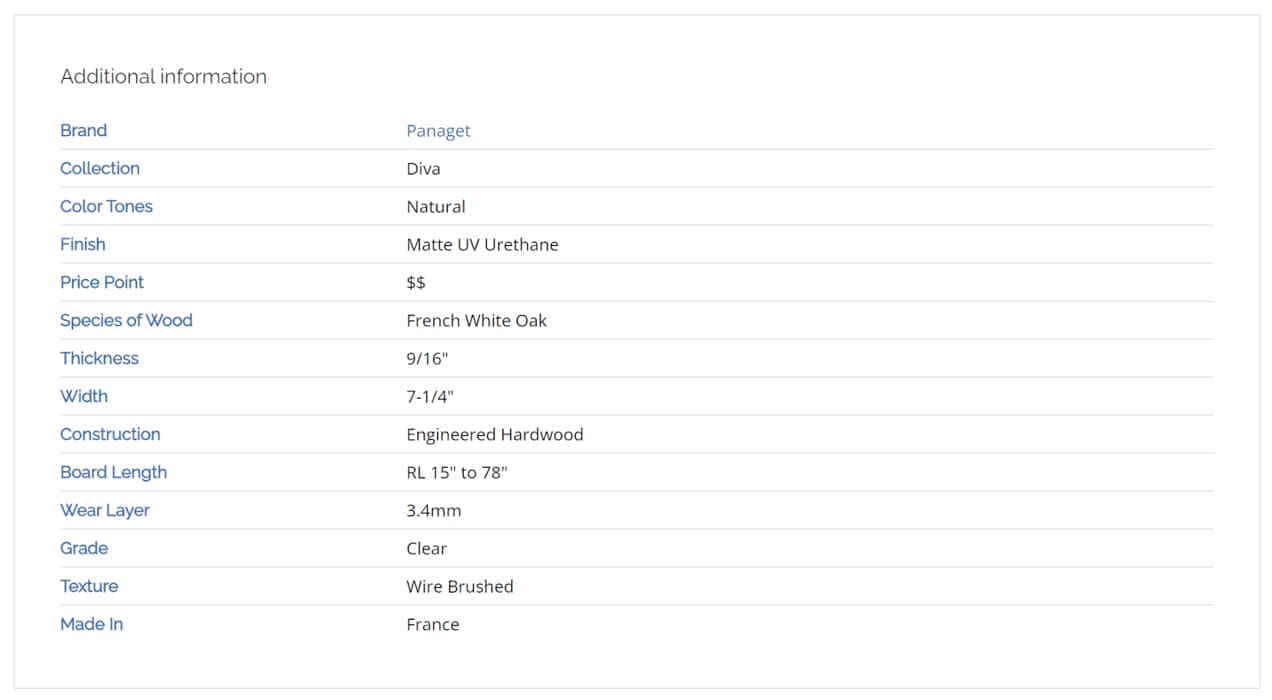Click the Wire Brushed texture value
Viewport: 1272px width, 700px height.
click(459, 587)
